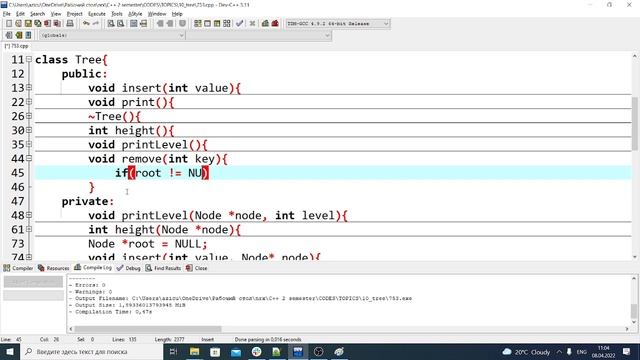Click the New file toolbar icon

(x=9, y=24)
